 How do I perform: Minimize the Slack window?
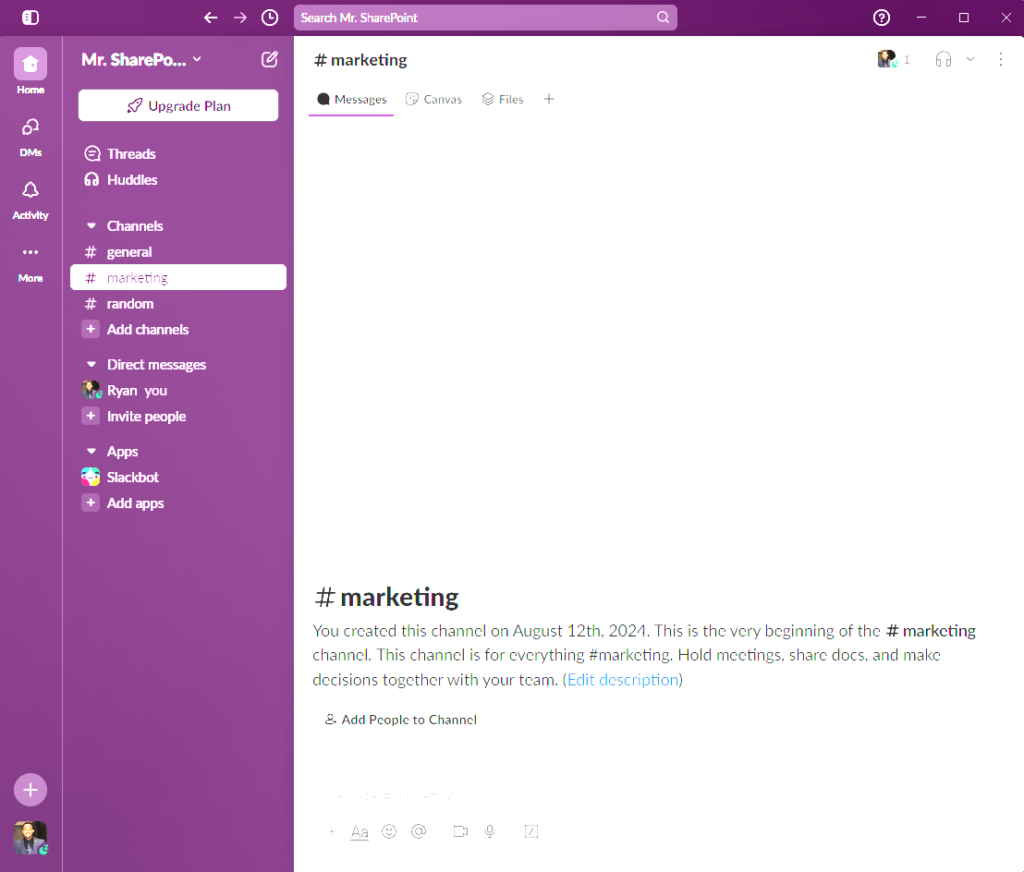(921, 18)
